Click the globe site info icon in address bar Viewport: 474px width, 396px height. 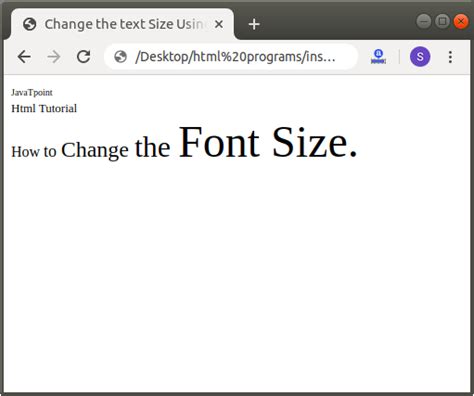coord(120,57)
